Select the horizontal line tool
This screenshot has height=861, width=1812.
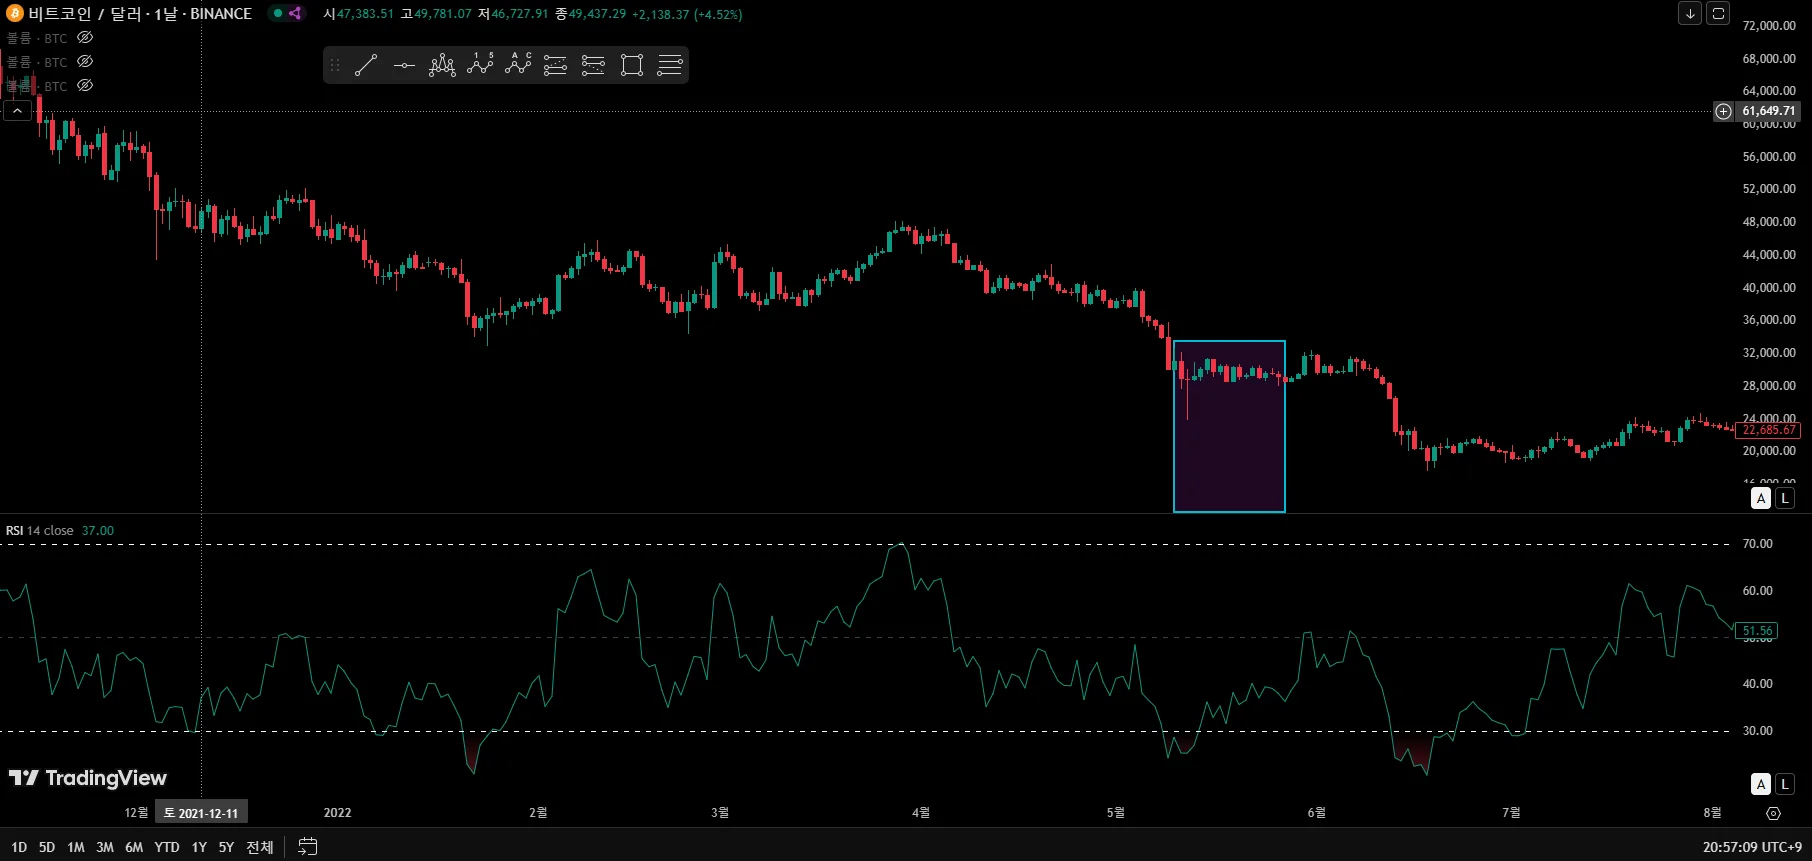pos(404,66)
